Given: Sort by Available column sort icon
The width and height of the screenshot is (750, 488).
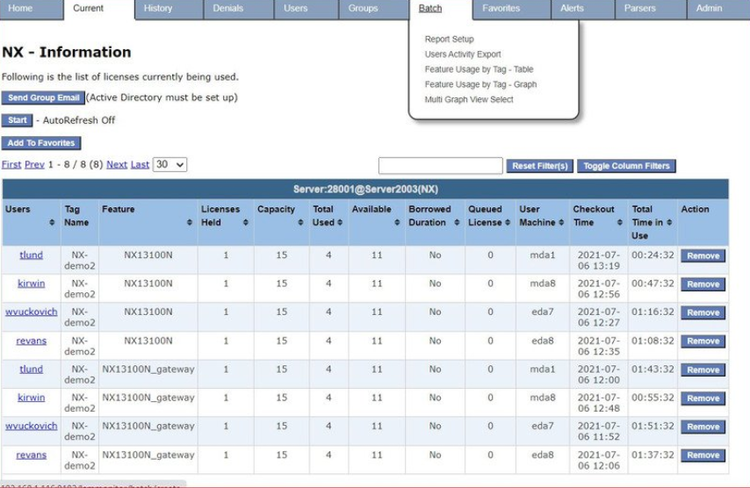Looking at the screenshot, I should point(396,222).
